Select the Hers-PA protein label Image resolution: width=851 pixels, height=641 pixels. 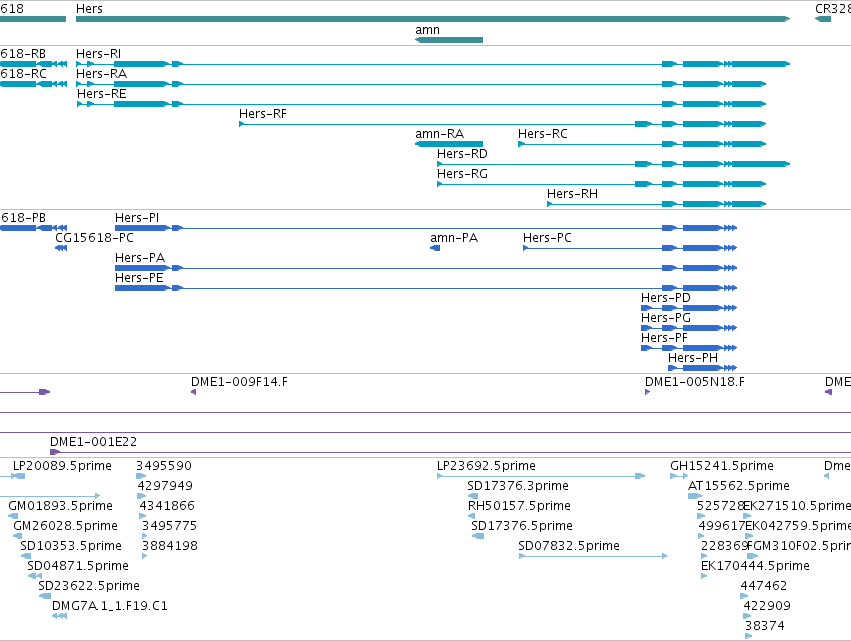[x=139, y=258]
